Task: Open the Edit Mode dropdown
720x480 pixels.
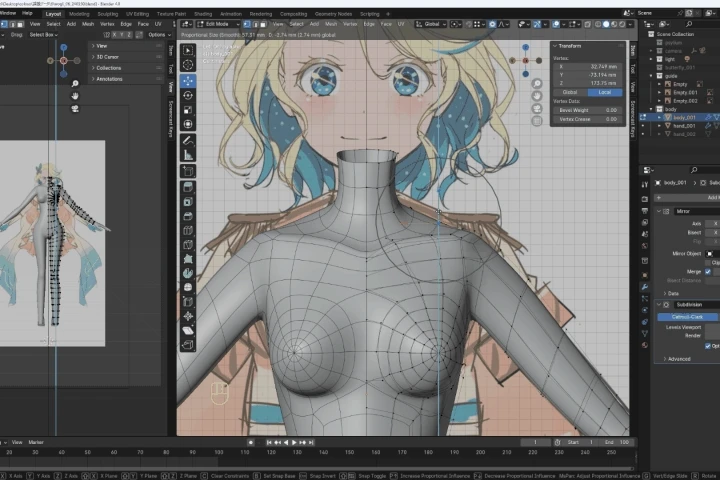Action: click(x=219, y=24)
